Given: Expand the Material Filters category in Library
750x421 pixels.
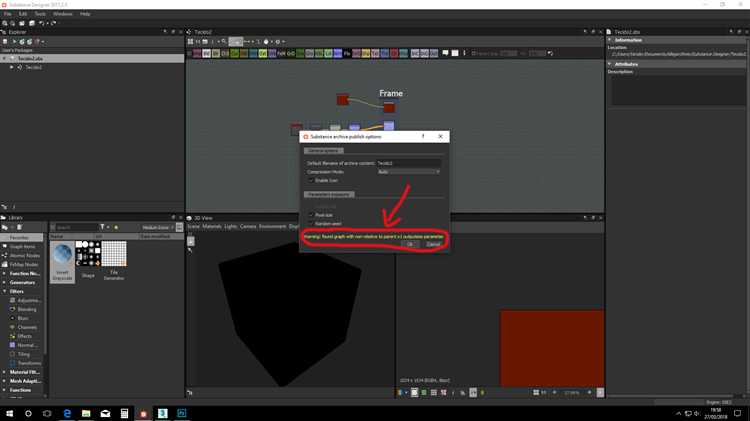Looking at the screenshot, I should [5, 372].
